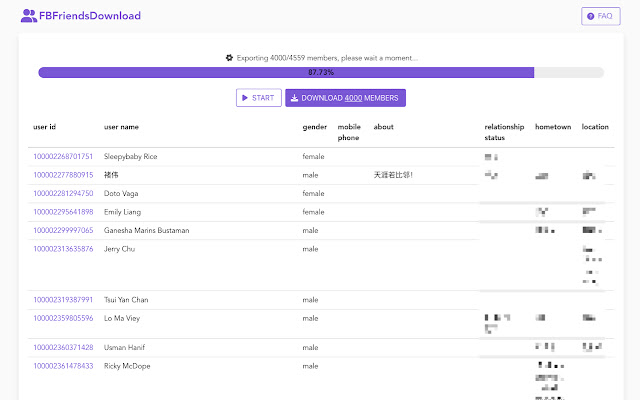
Task: Click the question mark icon in FAQ
Action: (x=591, y=16)
